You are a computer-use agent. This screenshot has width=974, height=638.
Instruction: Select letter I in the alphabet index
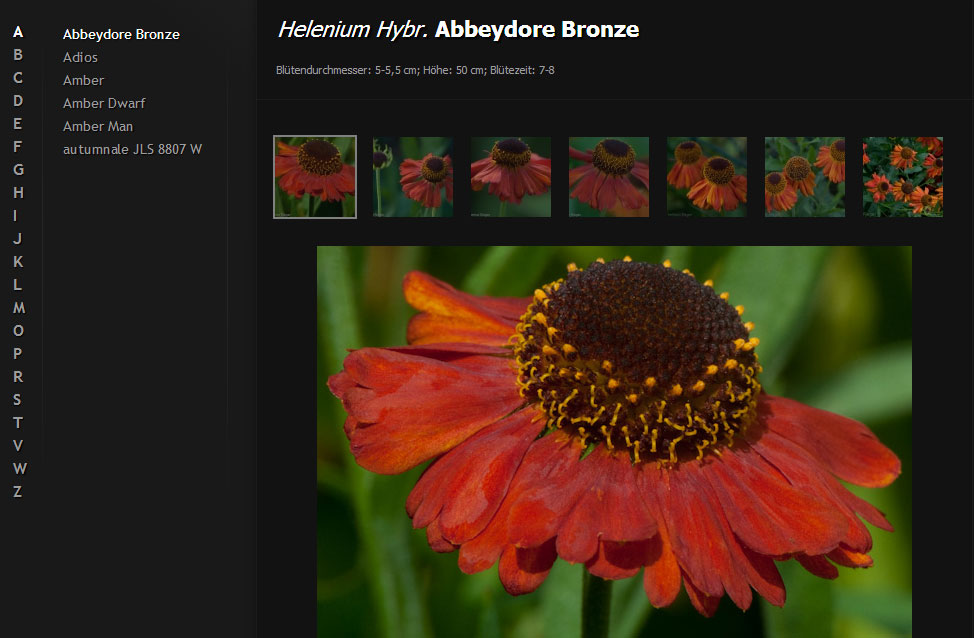16,216
